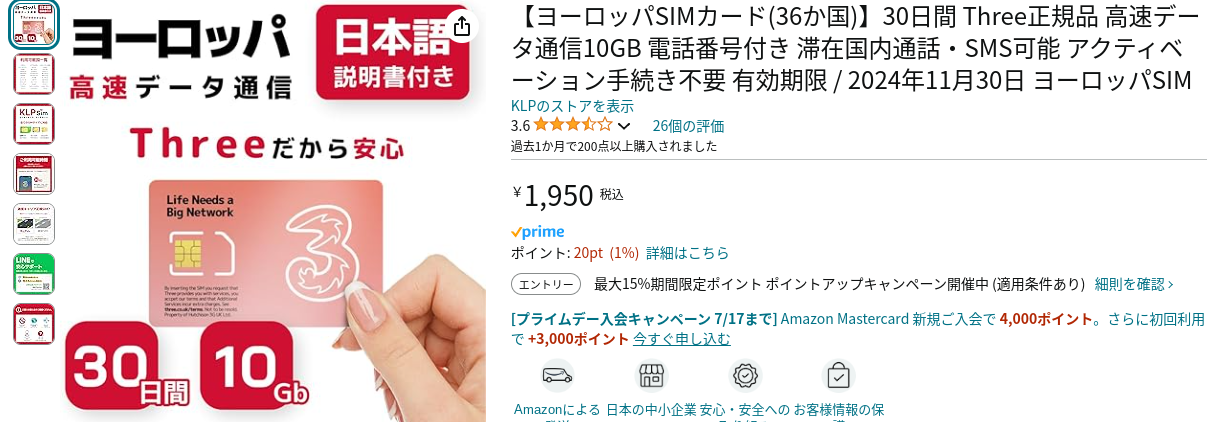This screenshot has height=422, width=1215.
Task: Click 詳細はこちら points details link
Action: click(x=687, y=253)
